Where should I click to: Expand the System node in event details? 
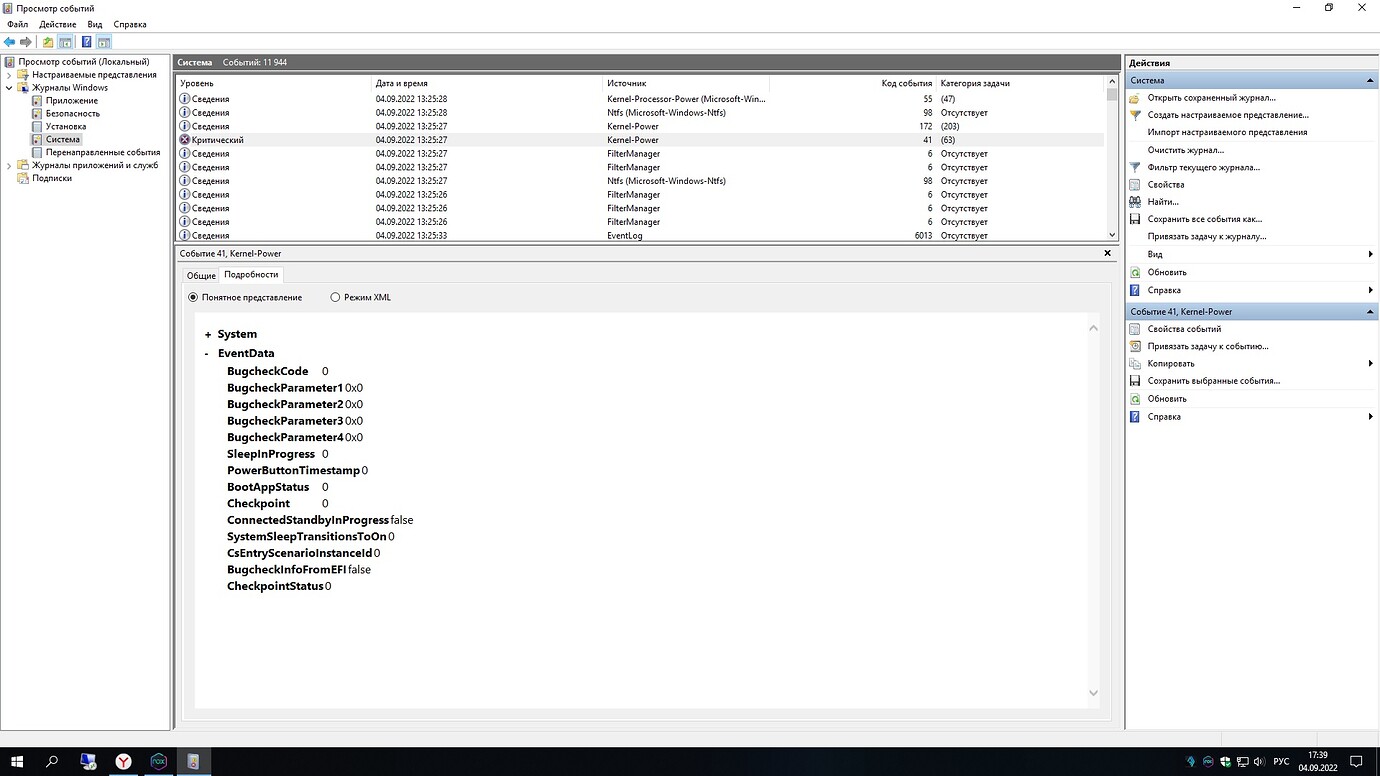tap(208, 335)
